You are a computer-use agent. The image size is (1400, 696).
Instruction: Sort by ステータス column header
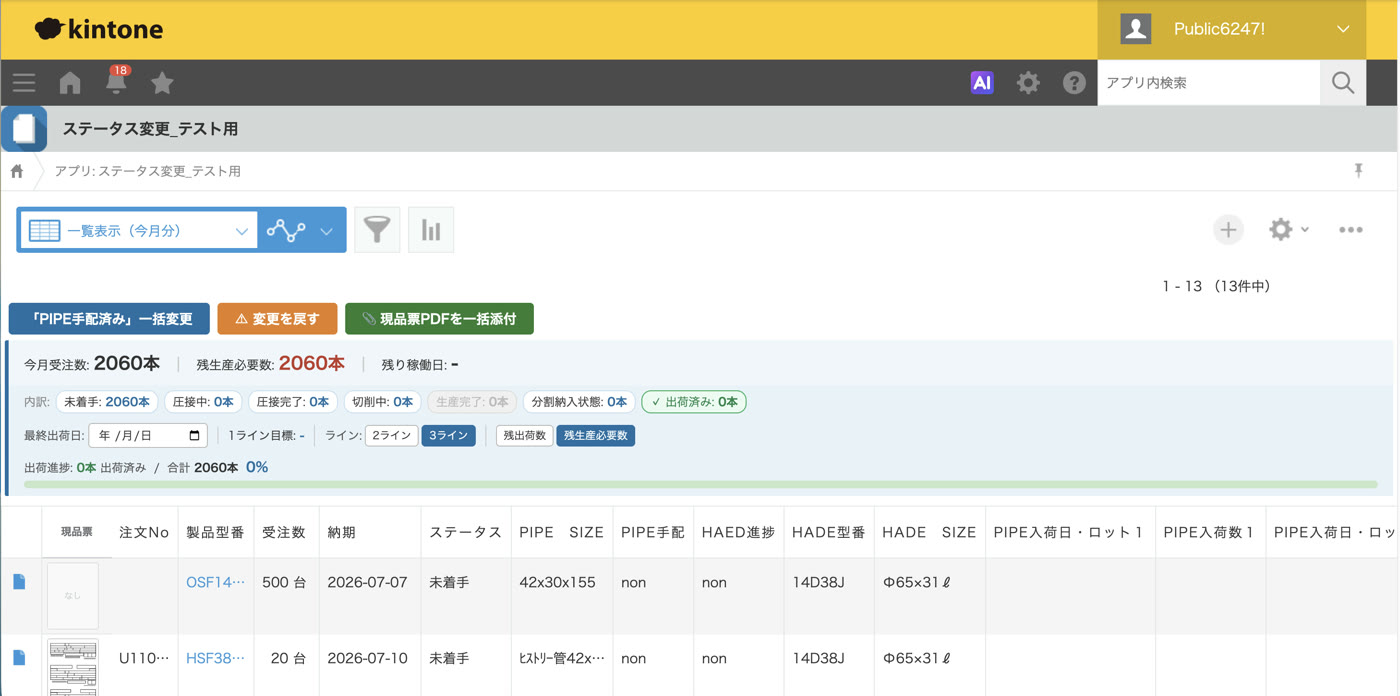pyautogui.click(x=465, y=532)
